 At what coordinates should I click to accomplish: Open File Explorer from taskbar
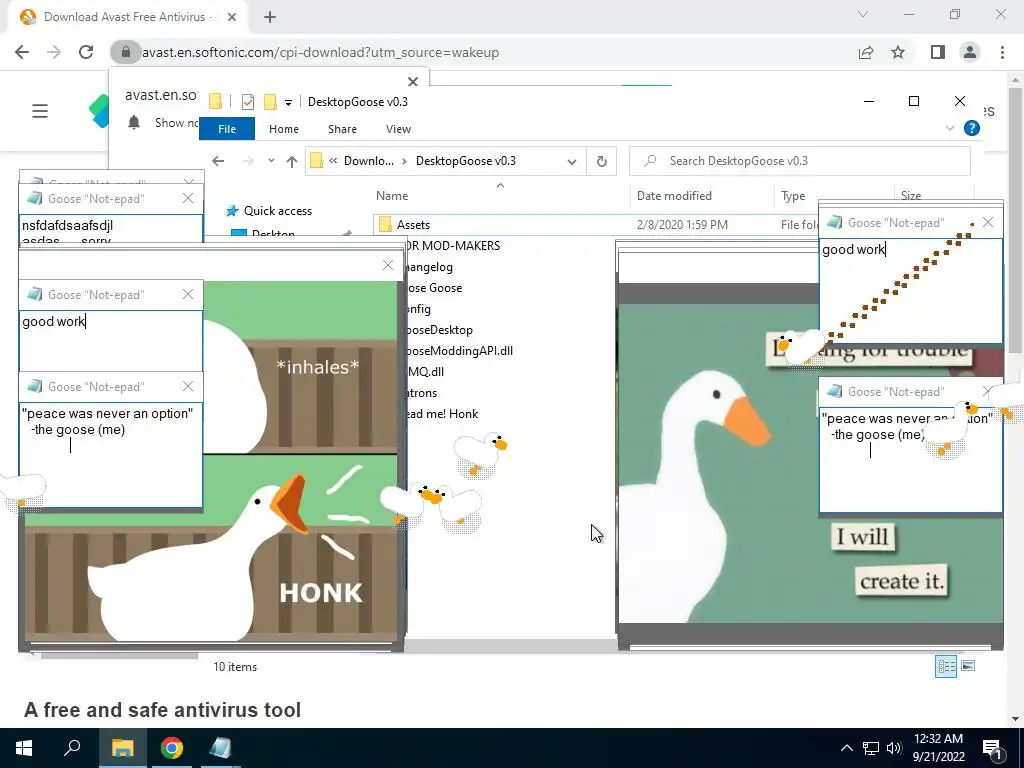pyautogui.click(x=122, y=748)
